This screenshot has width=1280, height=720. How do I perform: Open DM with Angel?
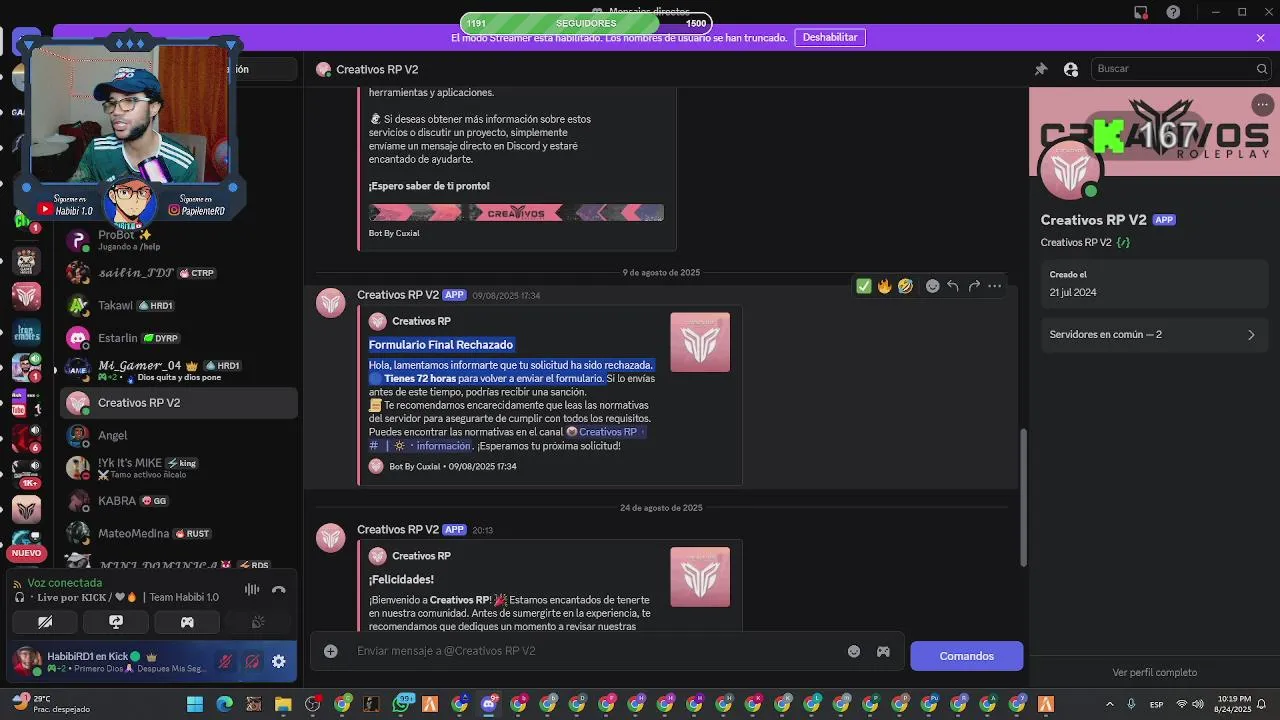click(x=178, y=435)
